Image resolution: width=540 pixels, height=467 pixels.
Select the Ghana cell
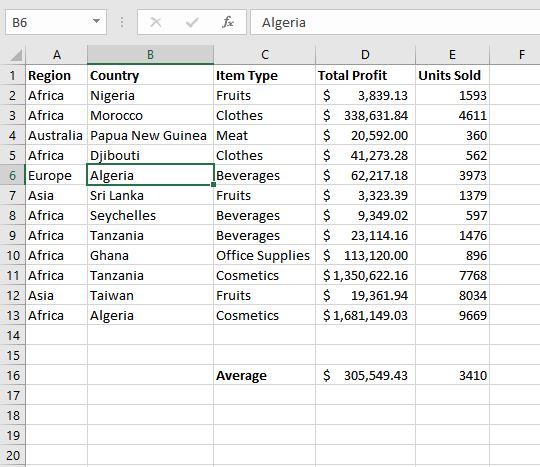[150, 255]
